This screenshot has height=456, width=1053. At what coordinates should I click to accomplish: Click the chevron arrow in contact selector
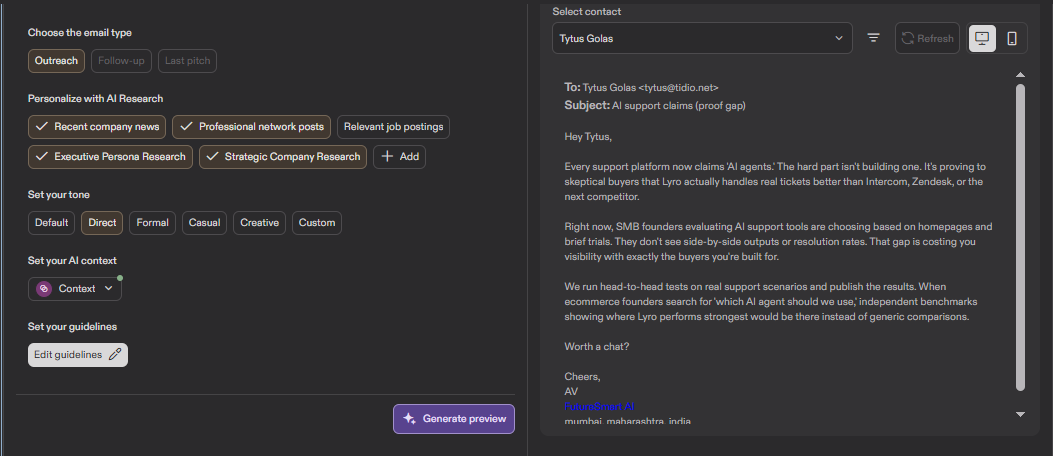839,38
